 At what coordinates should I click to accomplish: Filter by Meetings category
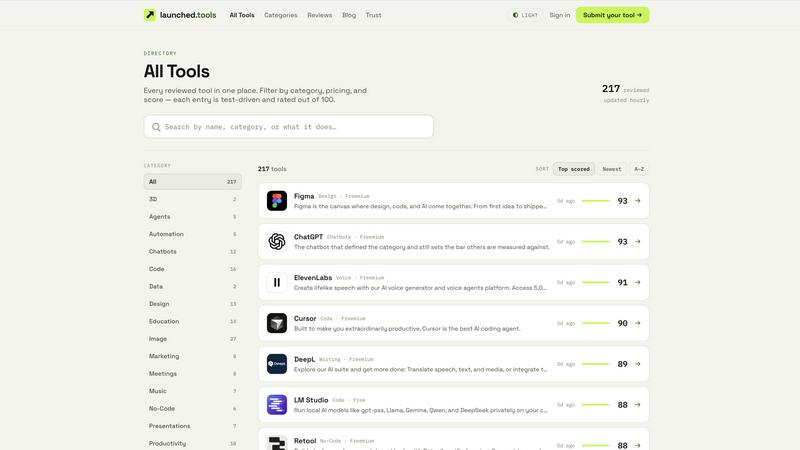point(192,373)
